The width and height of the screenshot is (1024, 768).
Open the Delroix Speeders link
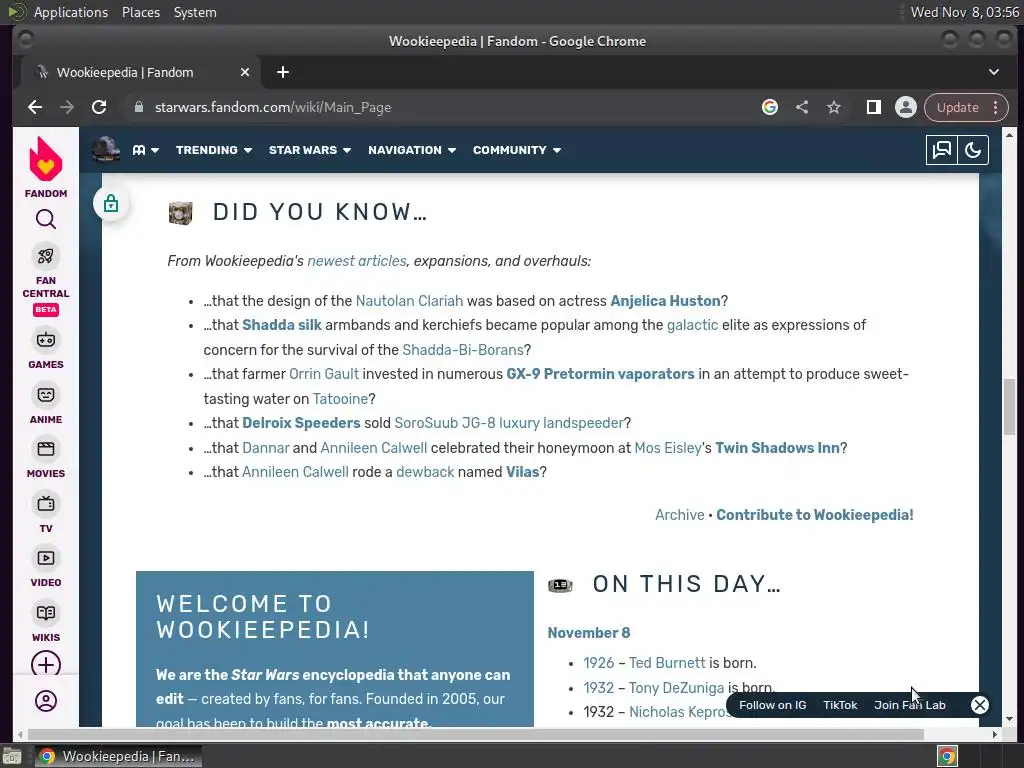(301, 423)
